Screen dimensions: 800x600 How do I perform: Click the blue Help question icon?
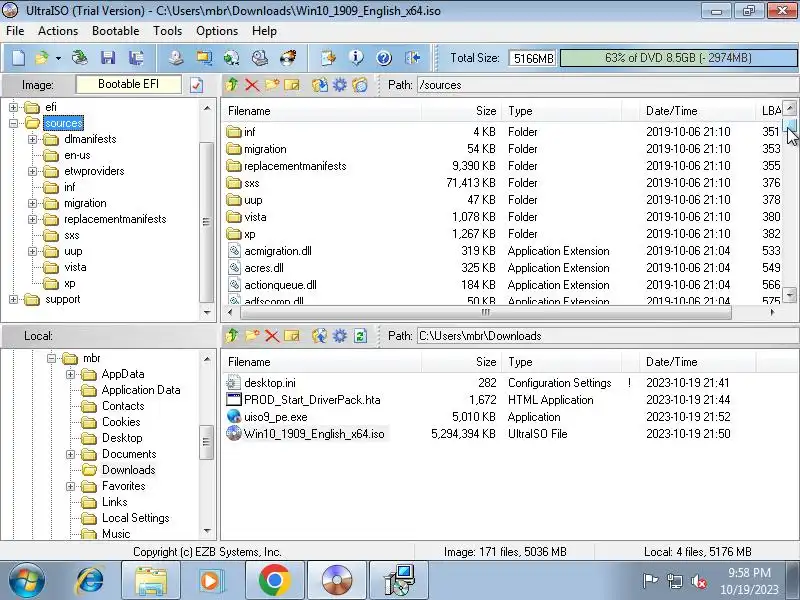point(384,58)
